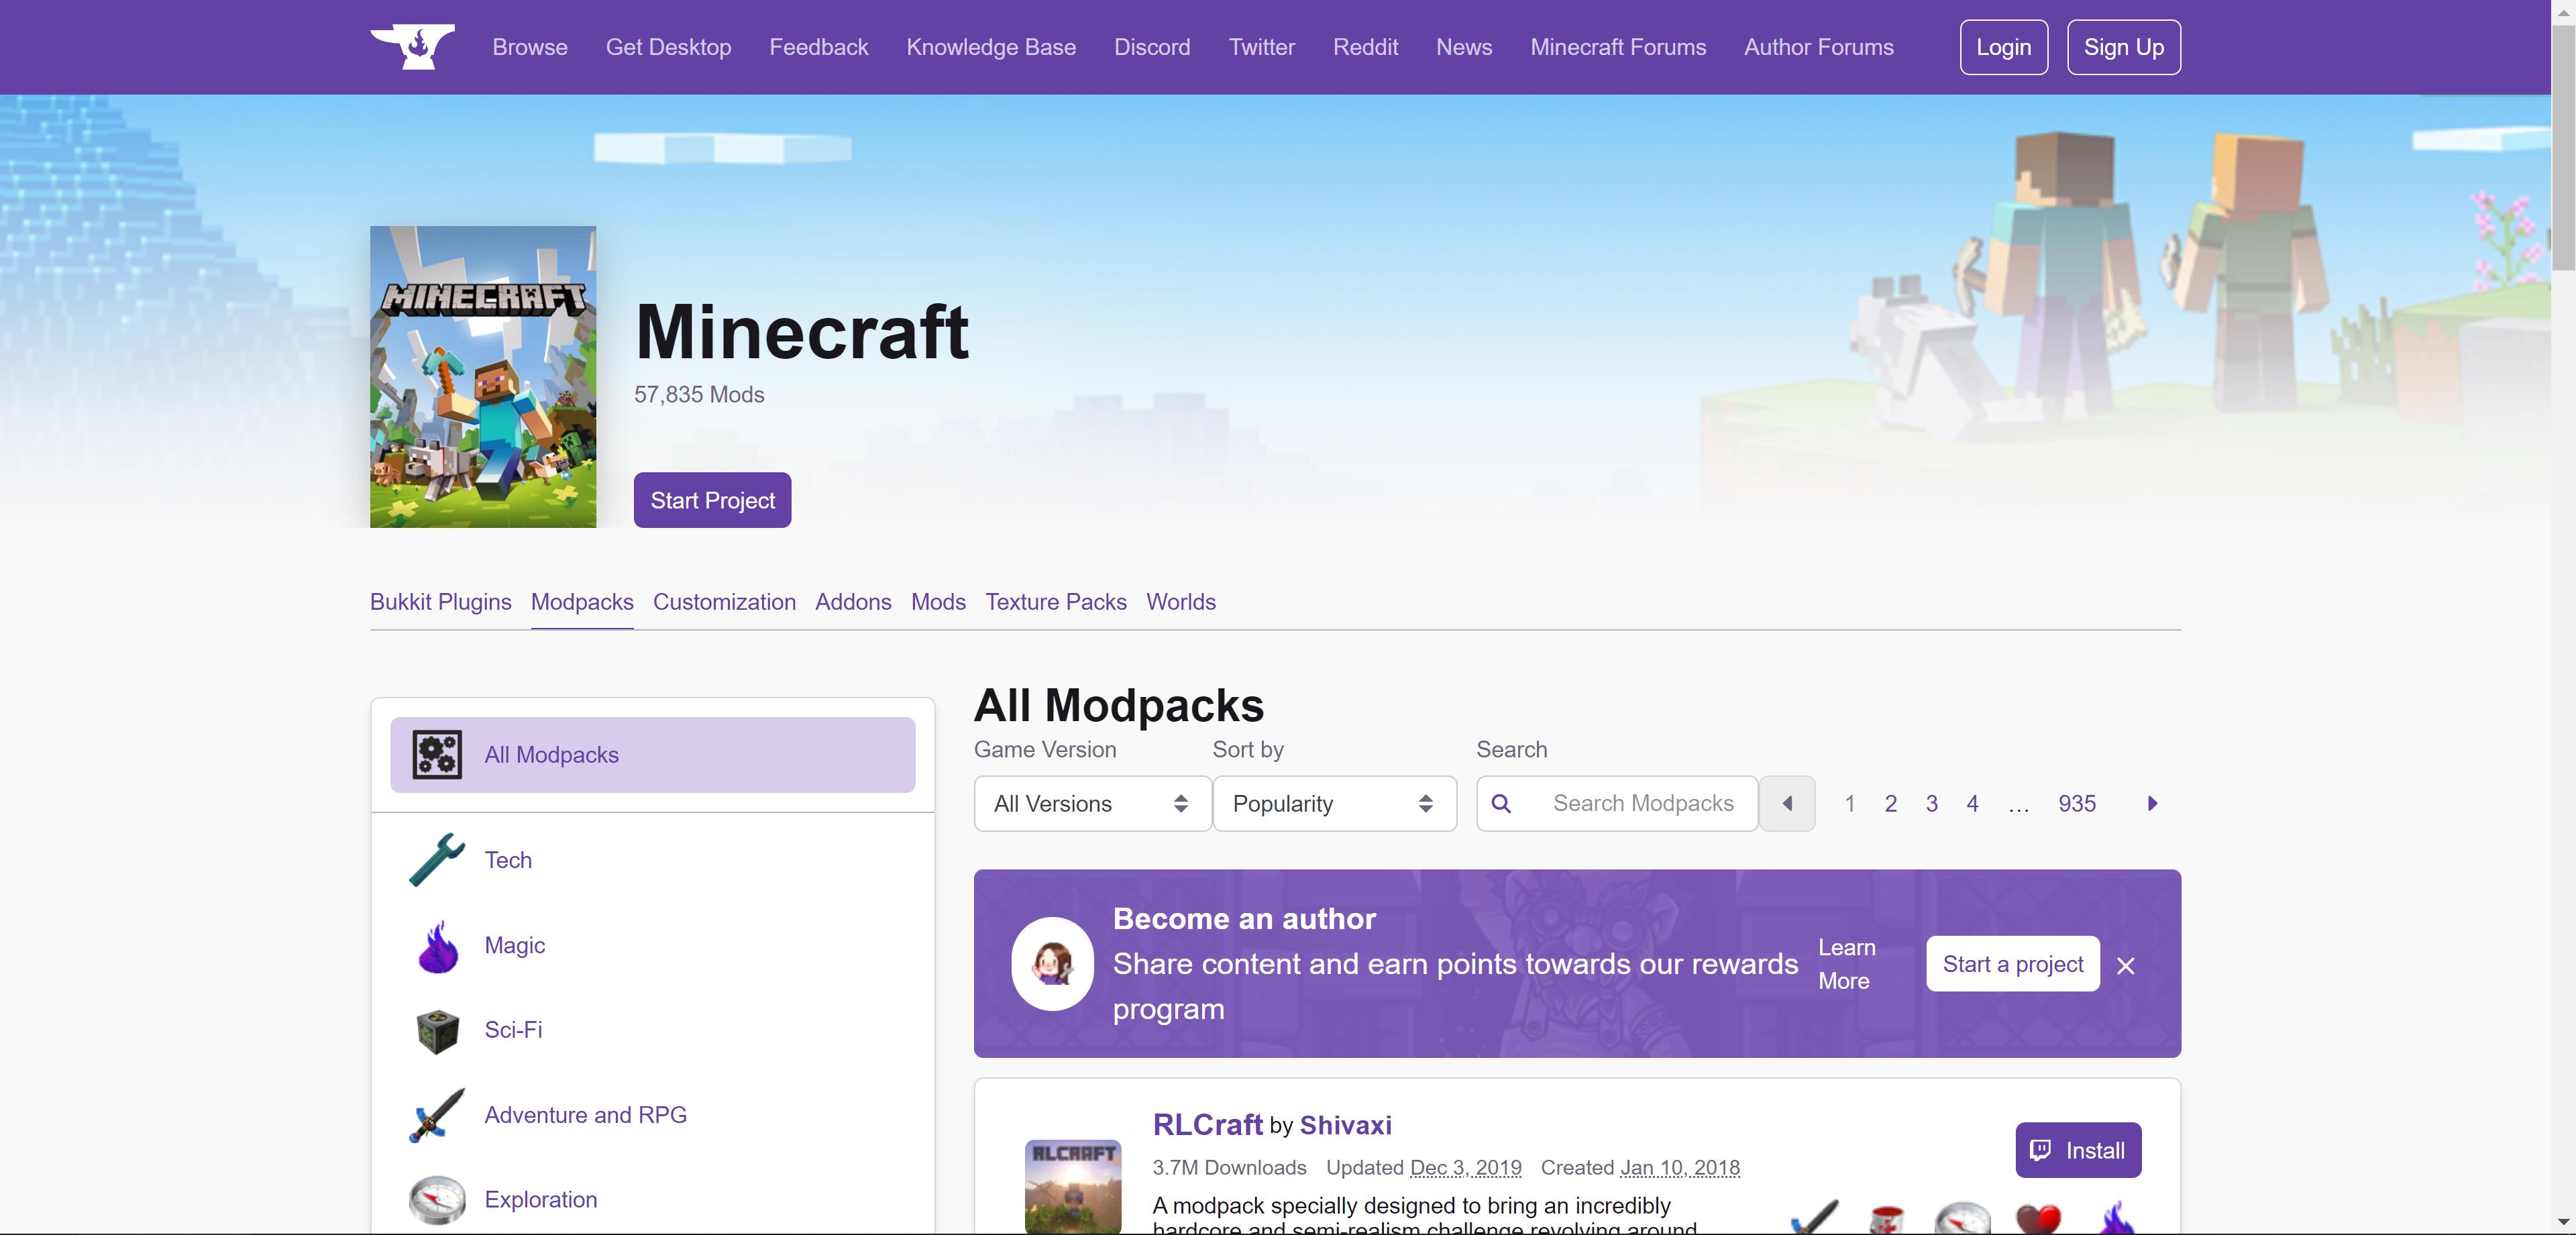
Task: Switch to the Texture Packs tab
Action: click(x=1055, y=602)
